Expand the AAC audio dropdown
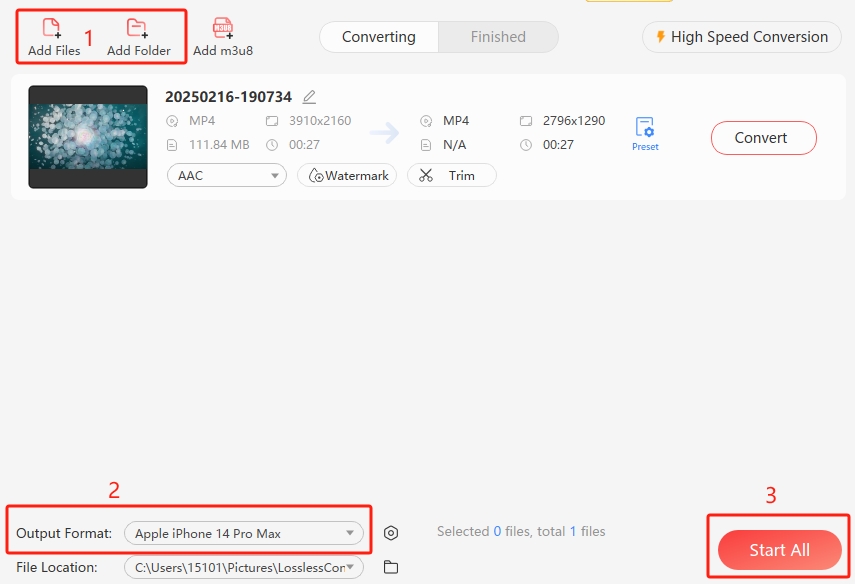 point(227,175)
